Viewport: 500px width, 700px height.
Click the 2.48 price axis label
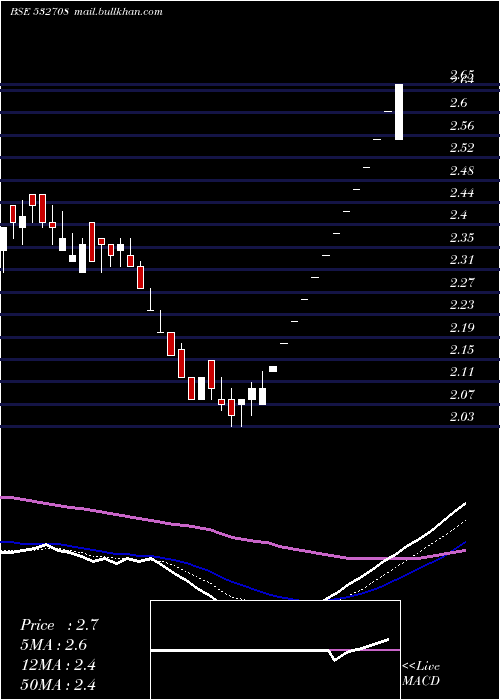pyautogui.click(x=462, y=171)
